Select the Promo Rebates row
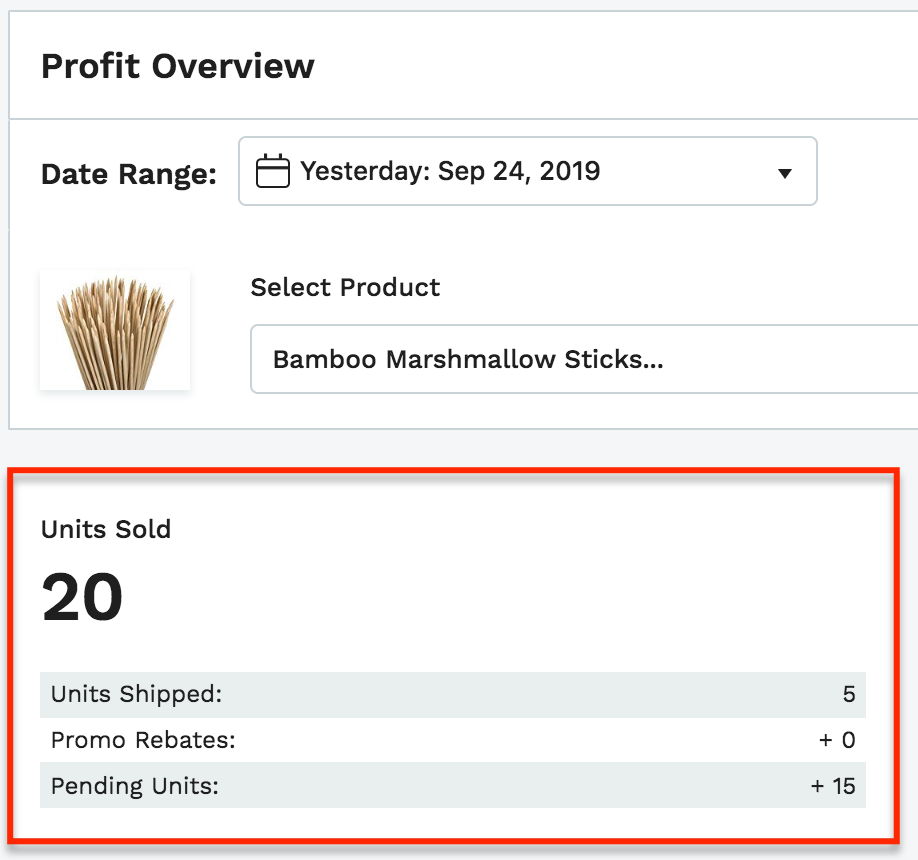The image size is (918, 860). [453, 740]
